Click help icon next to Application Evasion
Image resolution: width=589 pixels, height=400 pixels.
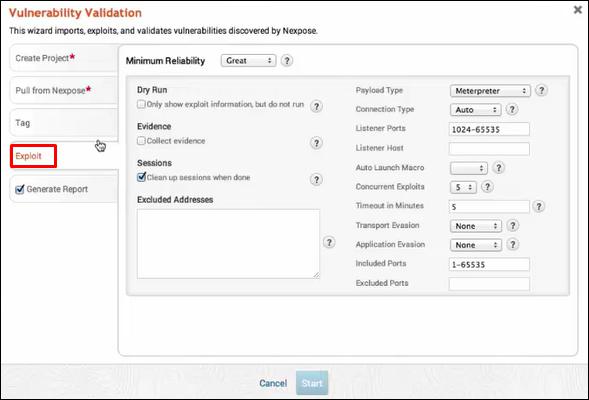tap(512, 245)
